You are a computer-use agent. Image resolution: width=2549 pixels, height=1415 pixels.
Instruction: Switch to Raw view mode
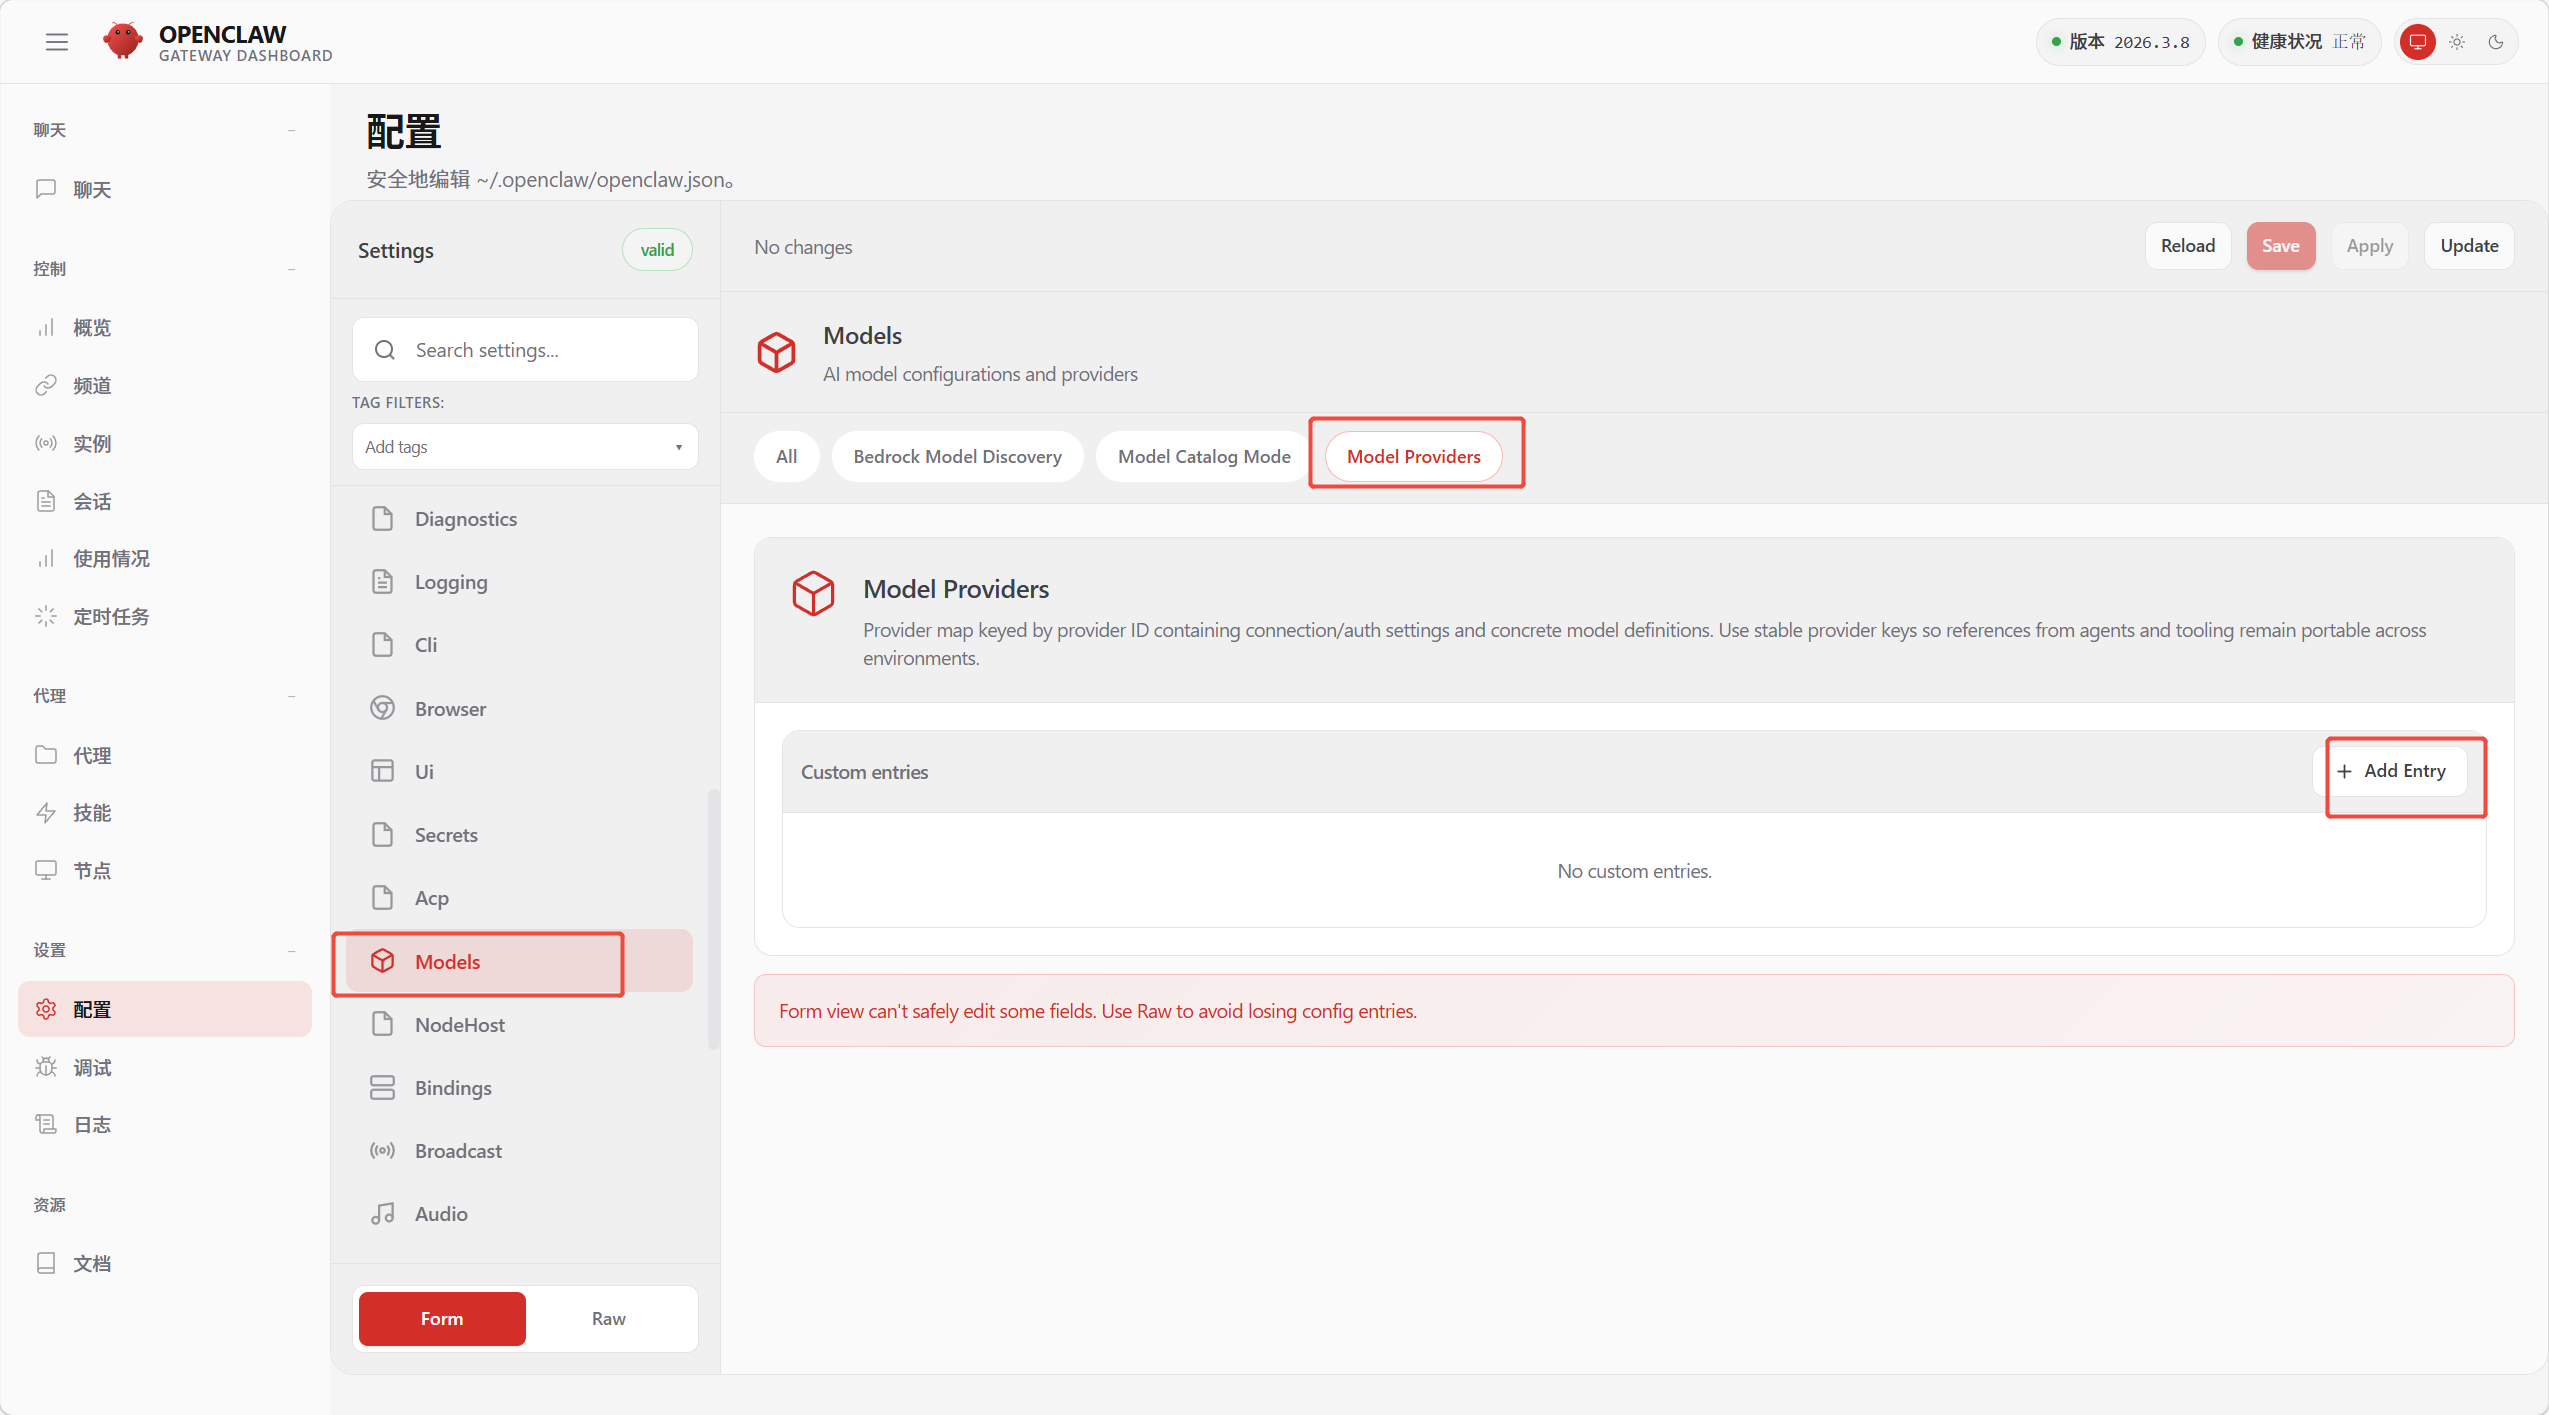point(608,1318)
